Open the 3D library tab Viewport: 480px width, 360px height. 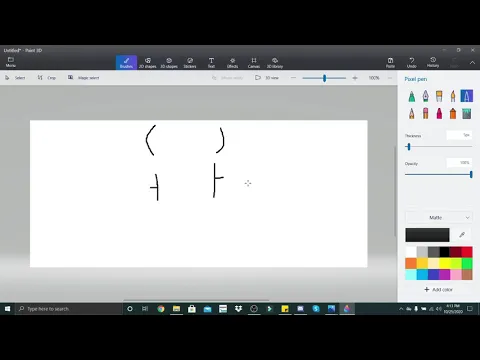(x=275, y=62)
